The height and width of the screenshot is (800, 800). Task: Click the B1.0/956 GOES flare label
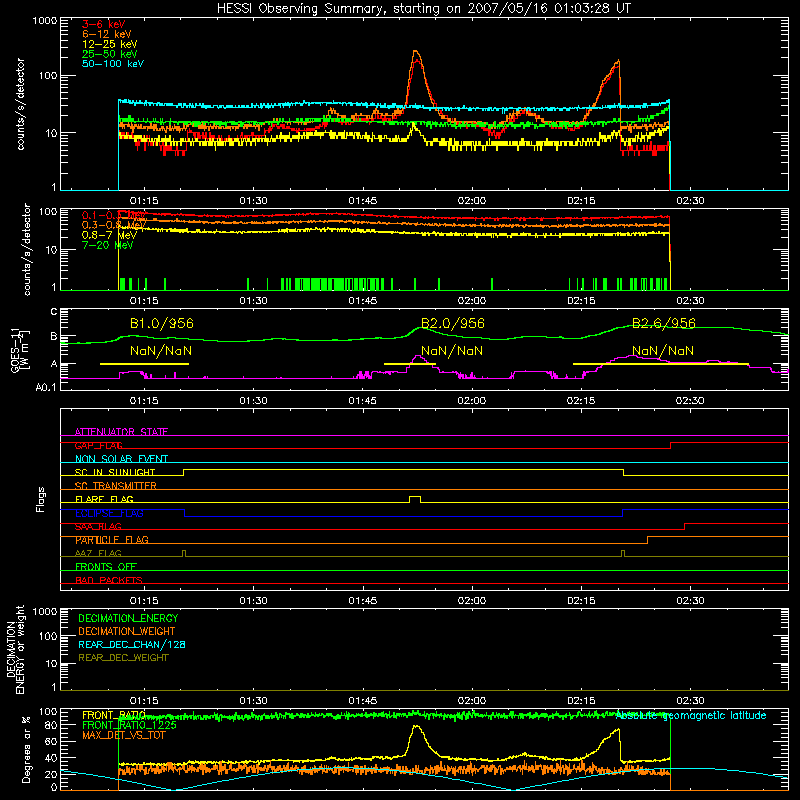[162, 323]
